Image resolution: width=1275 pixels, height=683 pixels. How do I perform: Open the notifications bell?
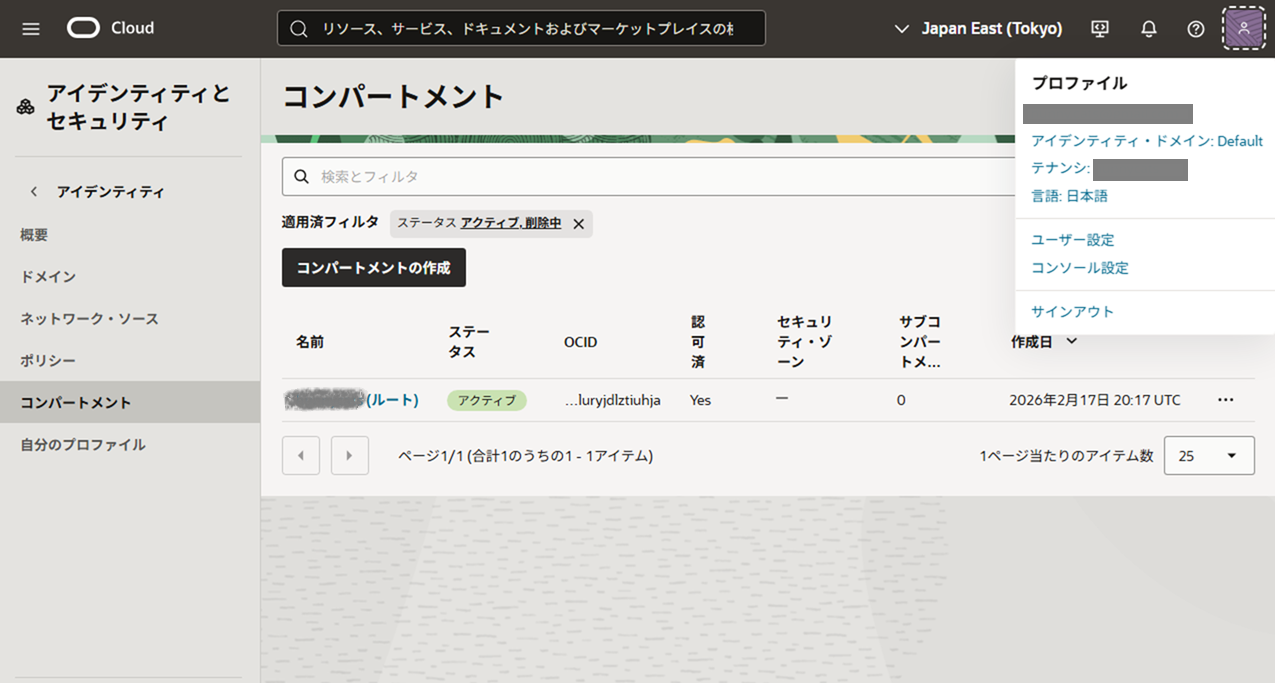(1148, 29)
